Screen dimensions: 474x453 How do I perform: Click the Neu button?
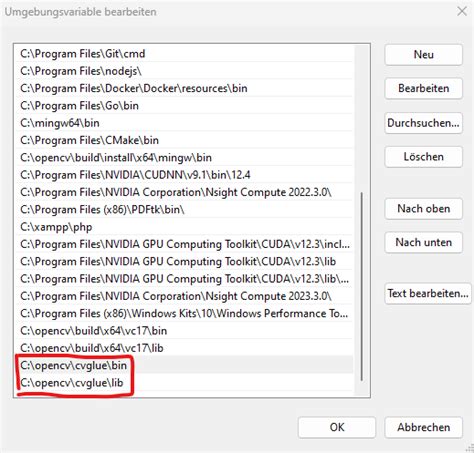423,54
